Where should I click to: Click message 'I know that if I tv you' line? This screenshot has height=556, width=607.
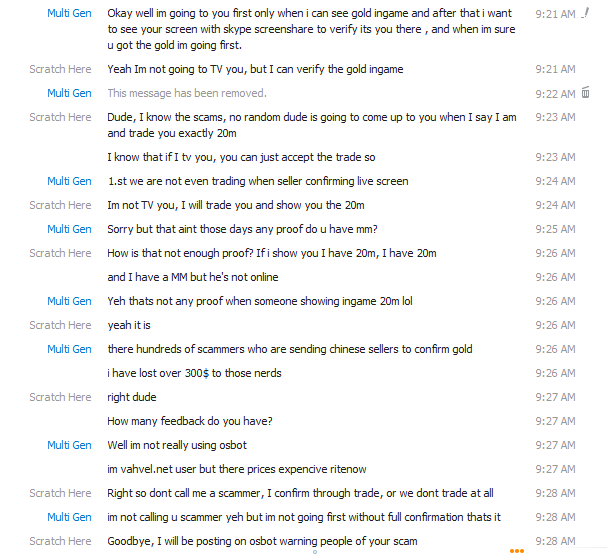241,157
